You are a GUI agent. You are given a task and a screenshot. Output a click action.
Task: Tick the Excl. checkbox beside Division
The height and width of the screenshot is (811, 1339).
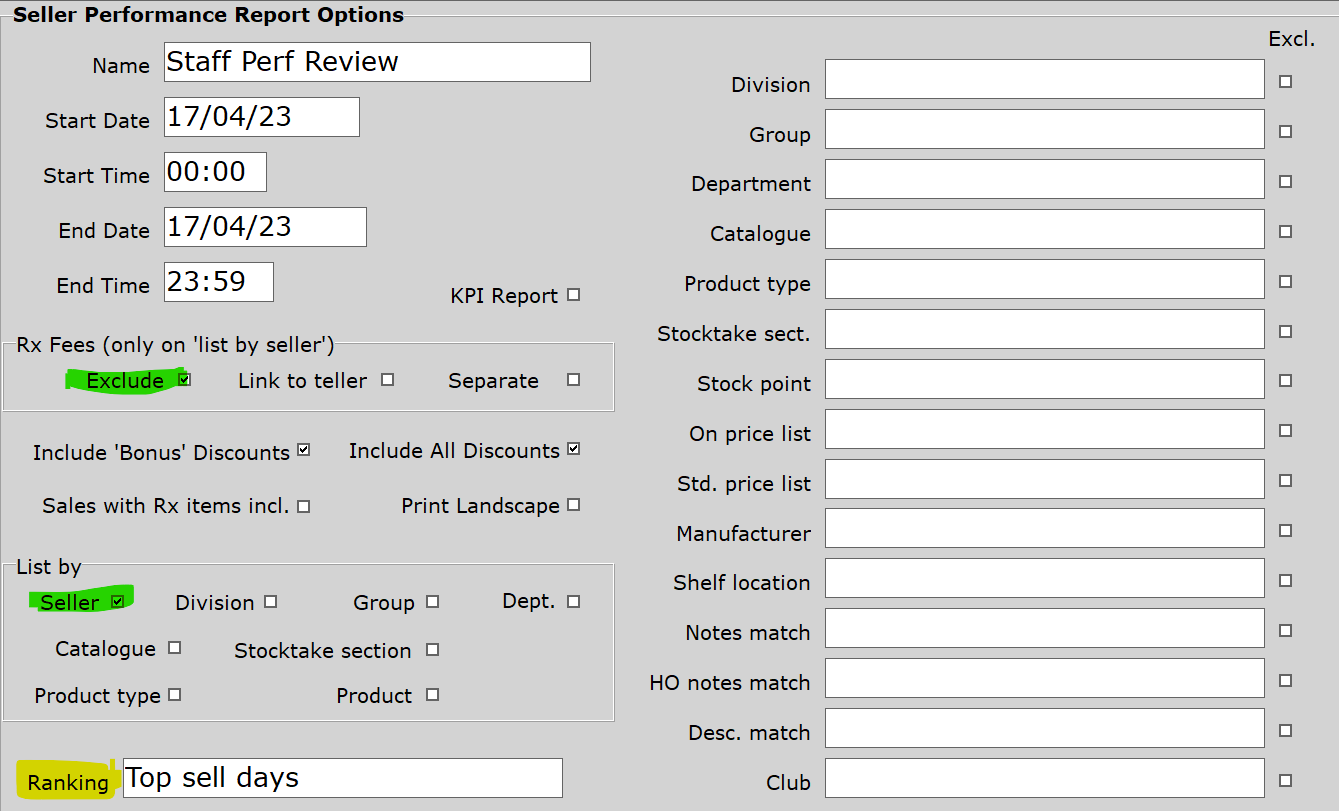[1286, 82]
